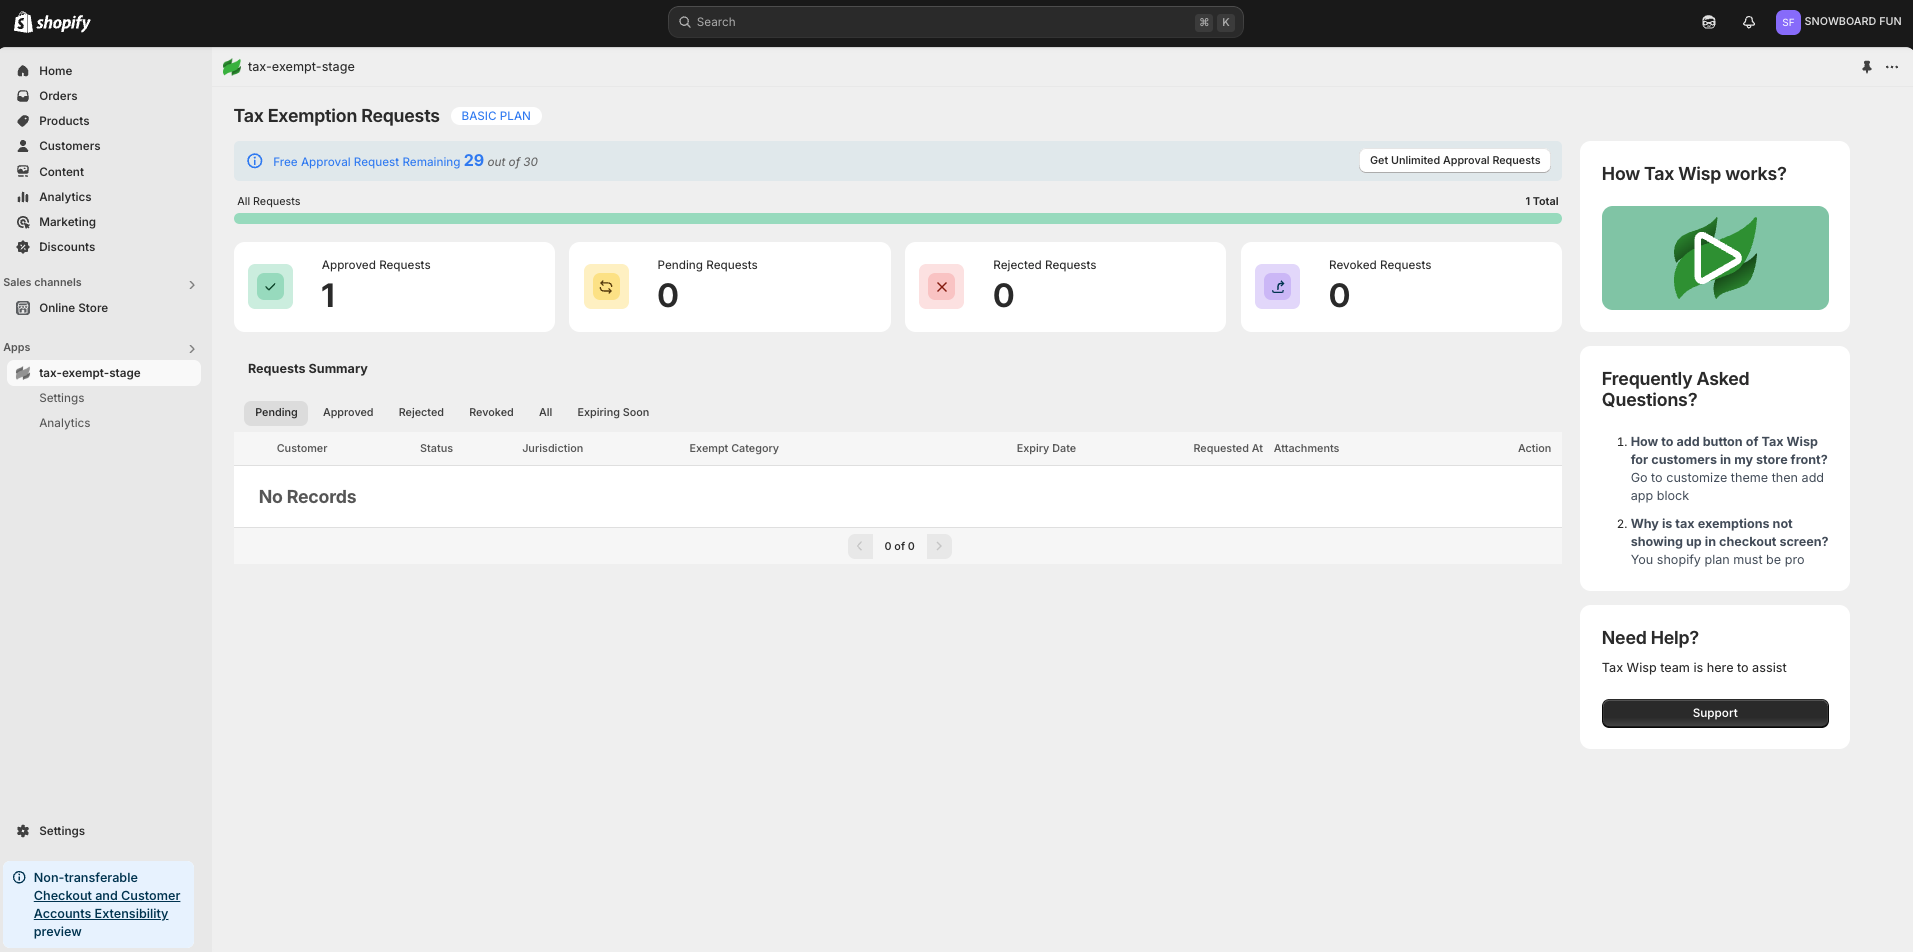The height and width of the screenshot is (952, 1913).
Task: Click the Shopify logo
Action: pos(52,22)
